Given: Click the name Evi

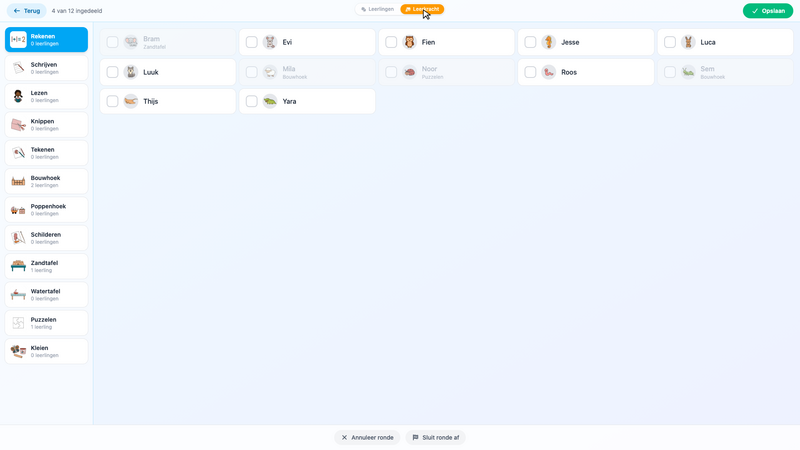Looking at the screenshot, I should [287, 42].
